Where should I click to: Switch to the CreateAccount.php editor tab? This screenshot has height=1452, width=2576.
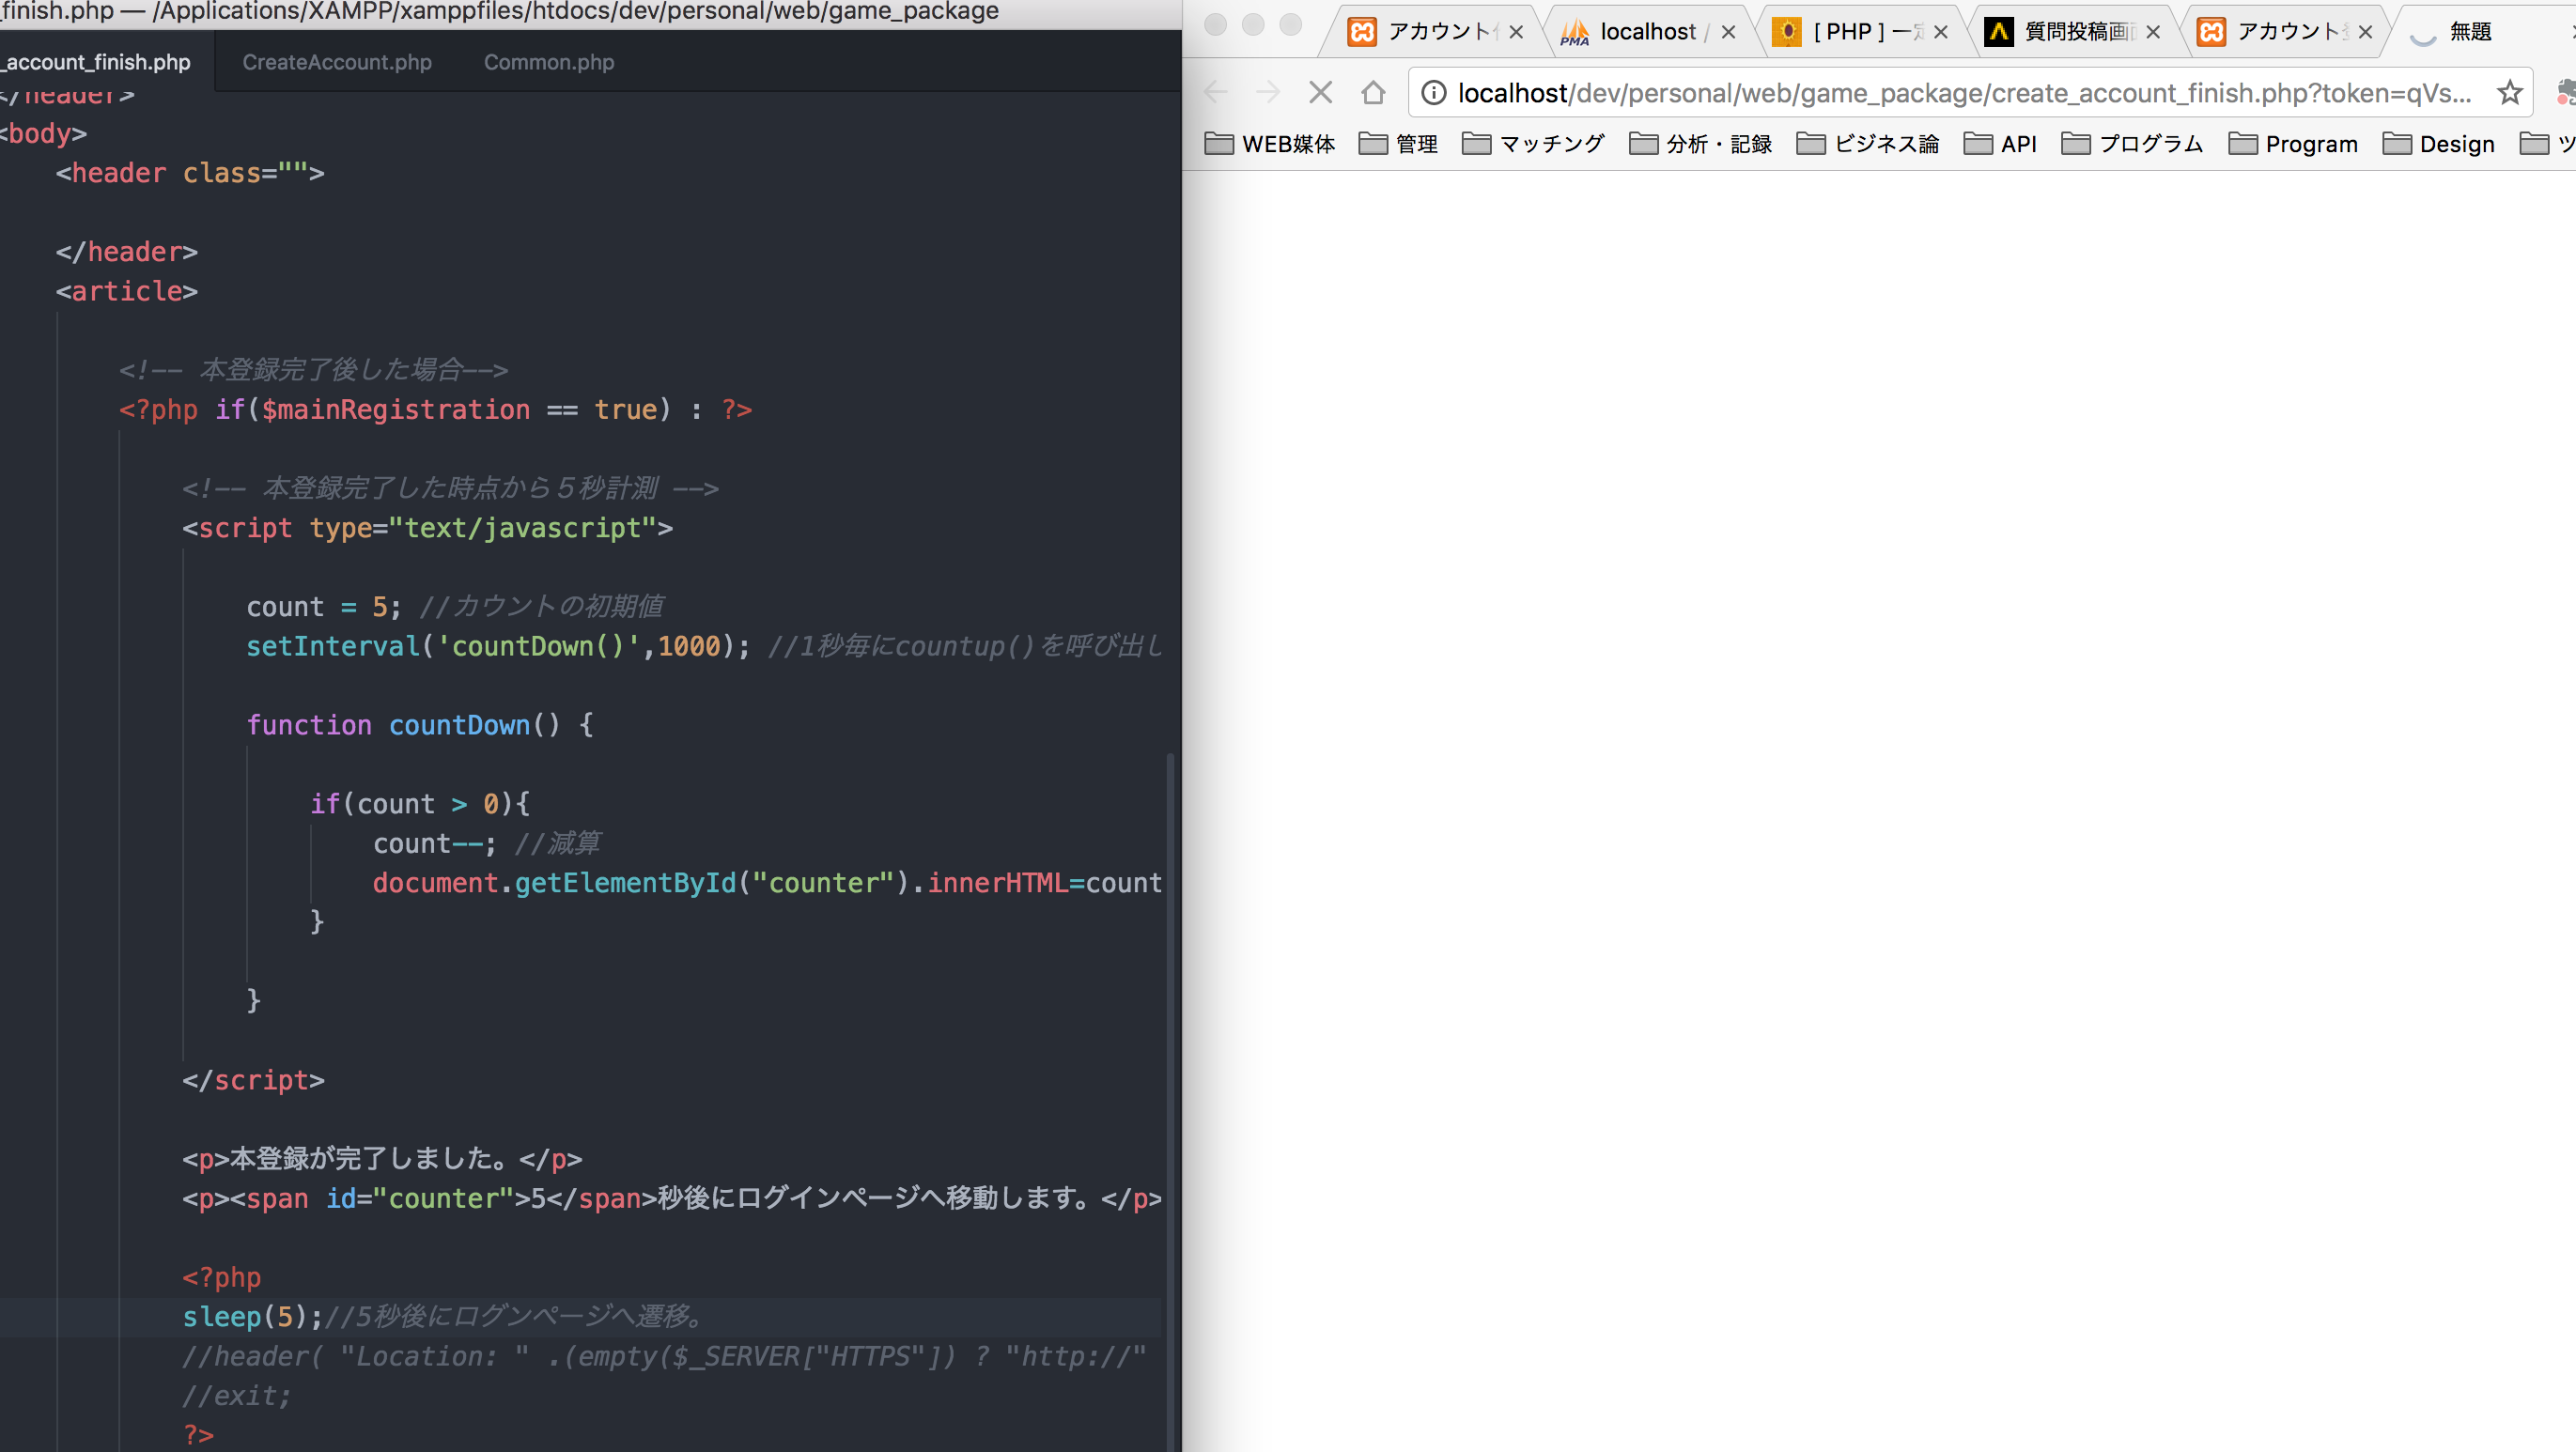(337, 62)
